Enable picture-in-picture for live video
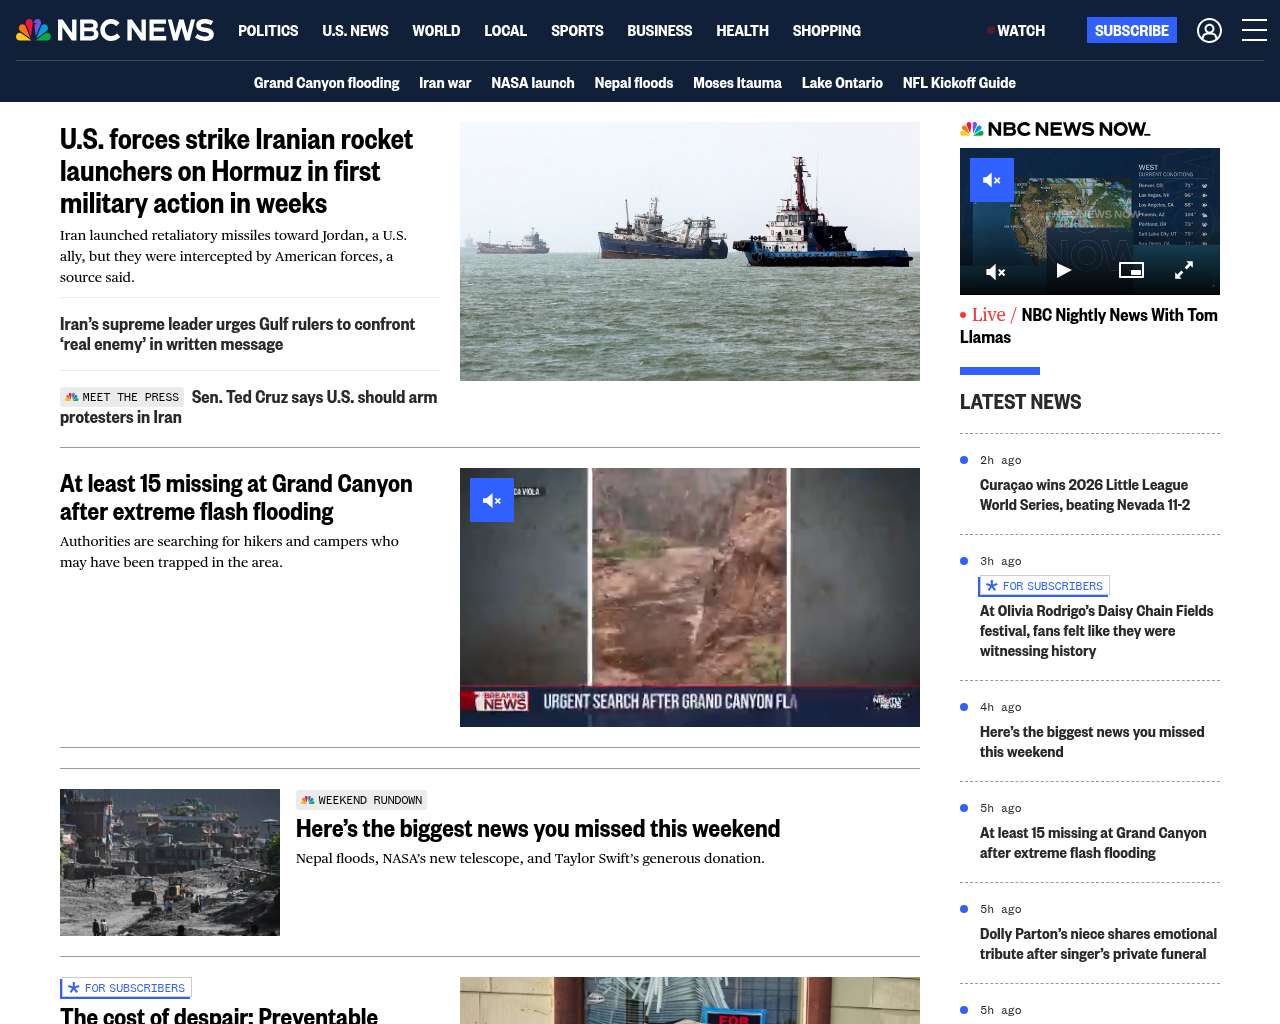Screen dimensions: 1280x1024 click(1131, 270)
